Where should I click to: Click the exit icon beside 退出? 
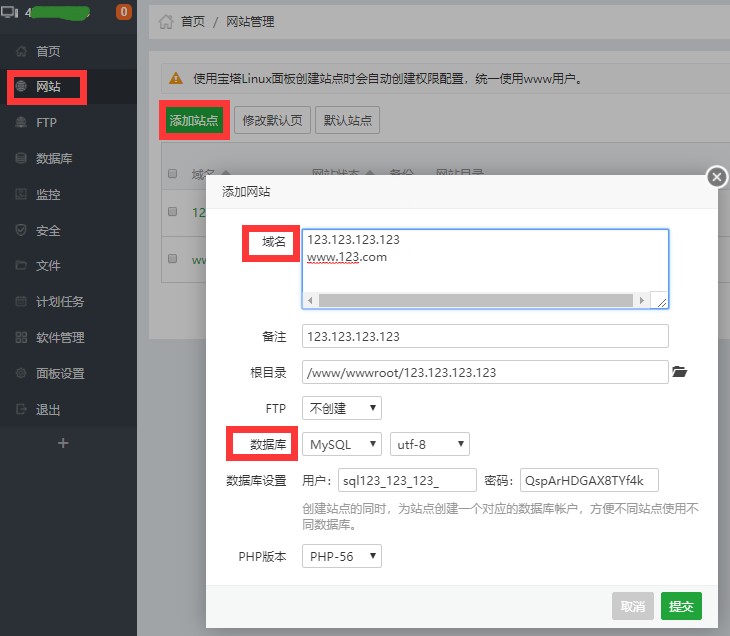(x=21, y=409)
